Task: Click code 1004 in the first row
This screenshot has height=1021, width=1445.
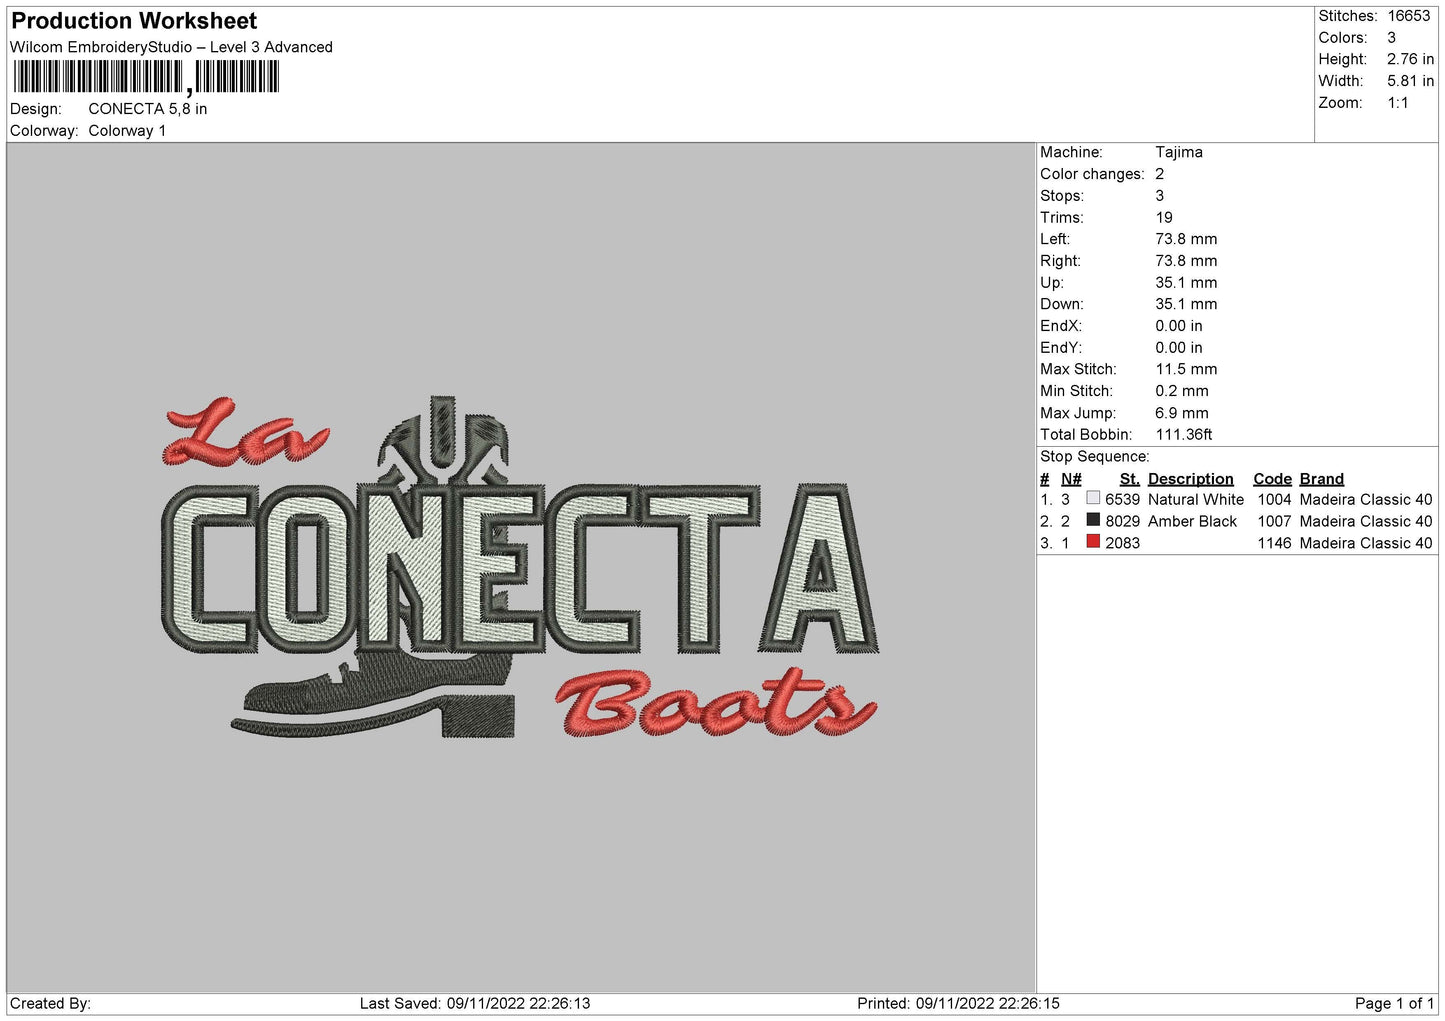Action: point(1274,499)
